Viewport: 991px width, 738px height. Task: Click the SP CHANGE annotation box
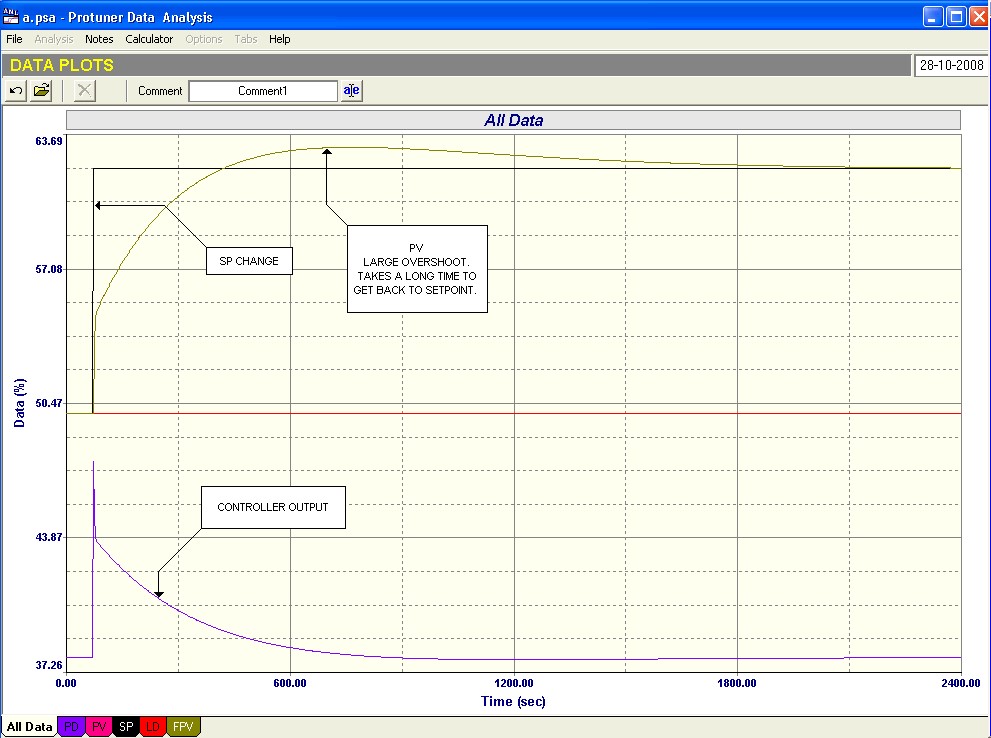click(x=249, y=261)
